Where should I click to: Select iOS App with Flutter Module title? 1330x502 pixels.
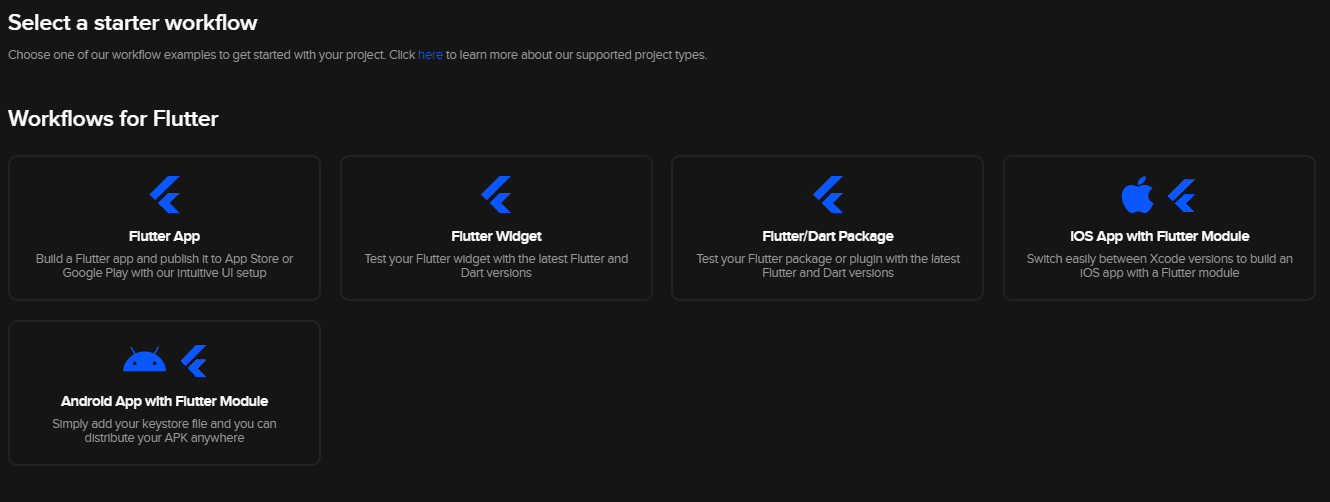tap(1160, 237)
